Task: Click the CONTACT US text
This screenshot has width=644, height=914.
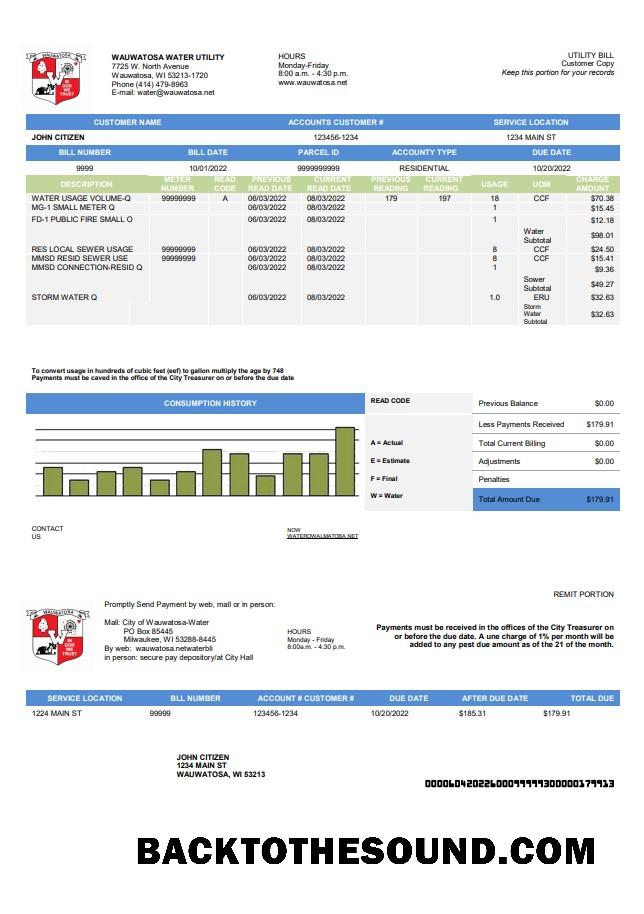Action: [x=47, y=533]
